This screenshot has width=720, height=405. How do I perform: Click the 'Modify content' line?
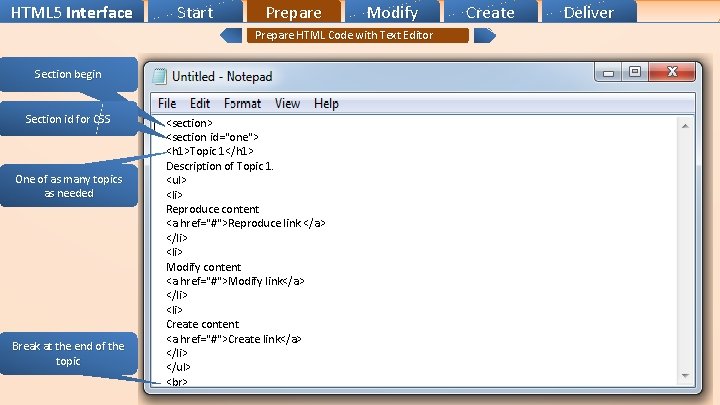(x=203, y=267)
